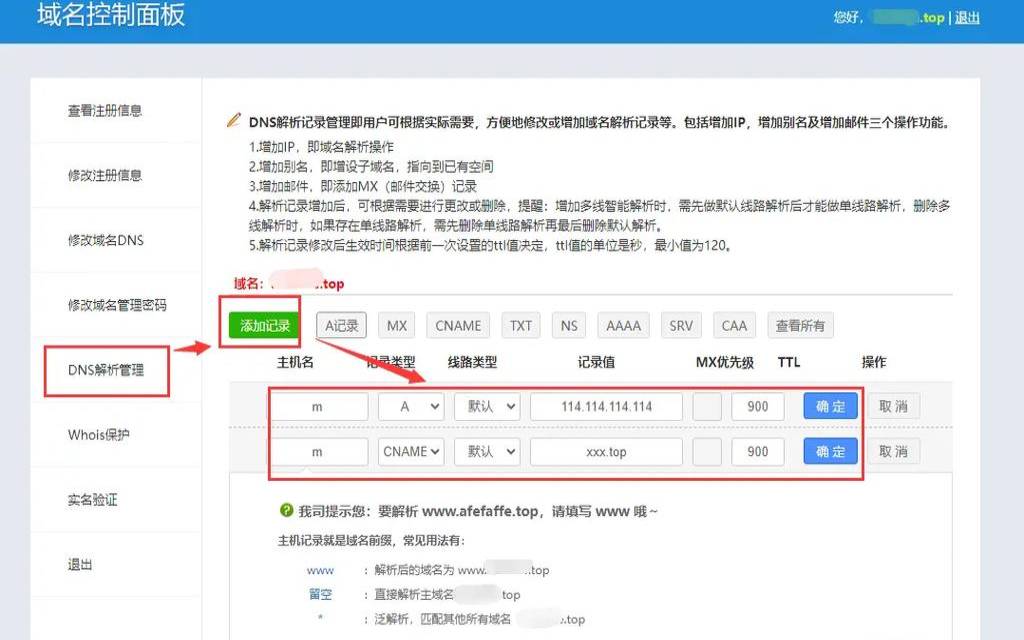Select the TXT record filter
1024x640 pixels.
(x=520, y=325)
